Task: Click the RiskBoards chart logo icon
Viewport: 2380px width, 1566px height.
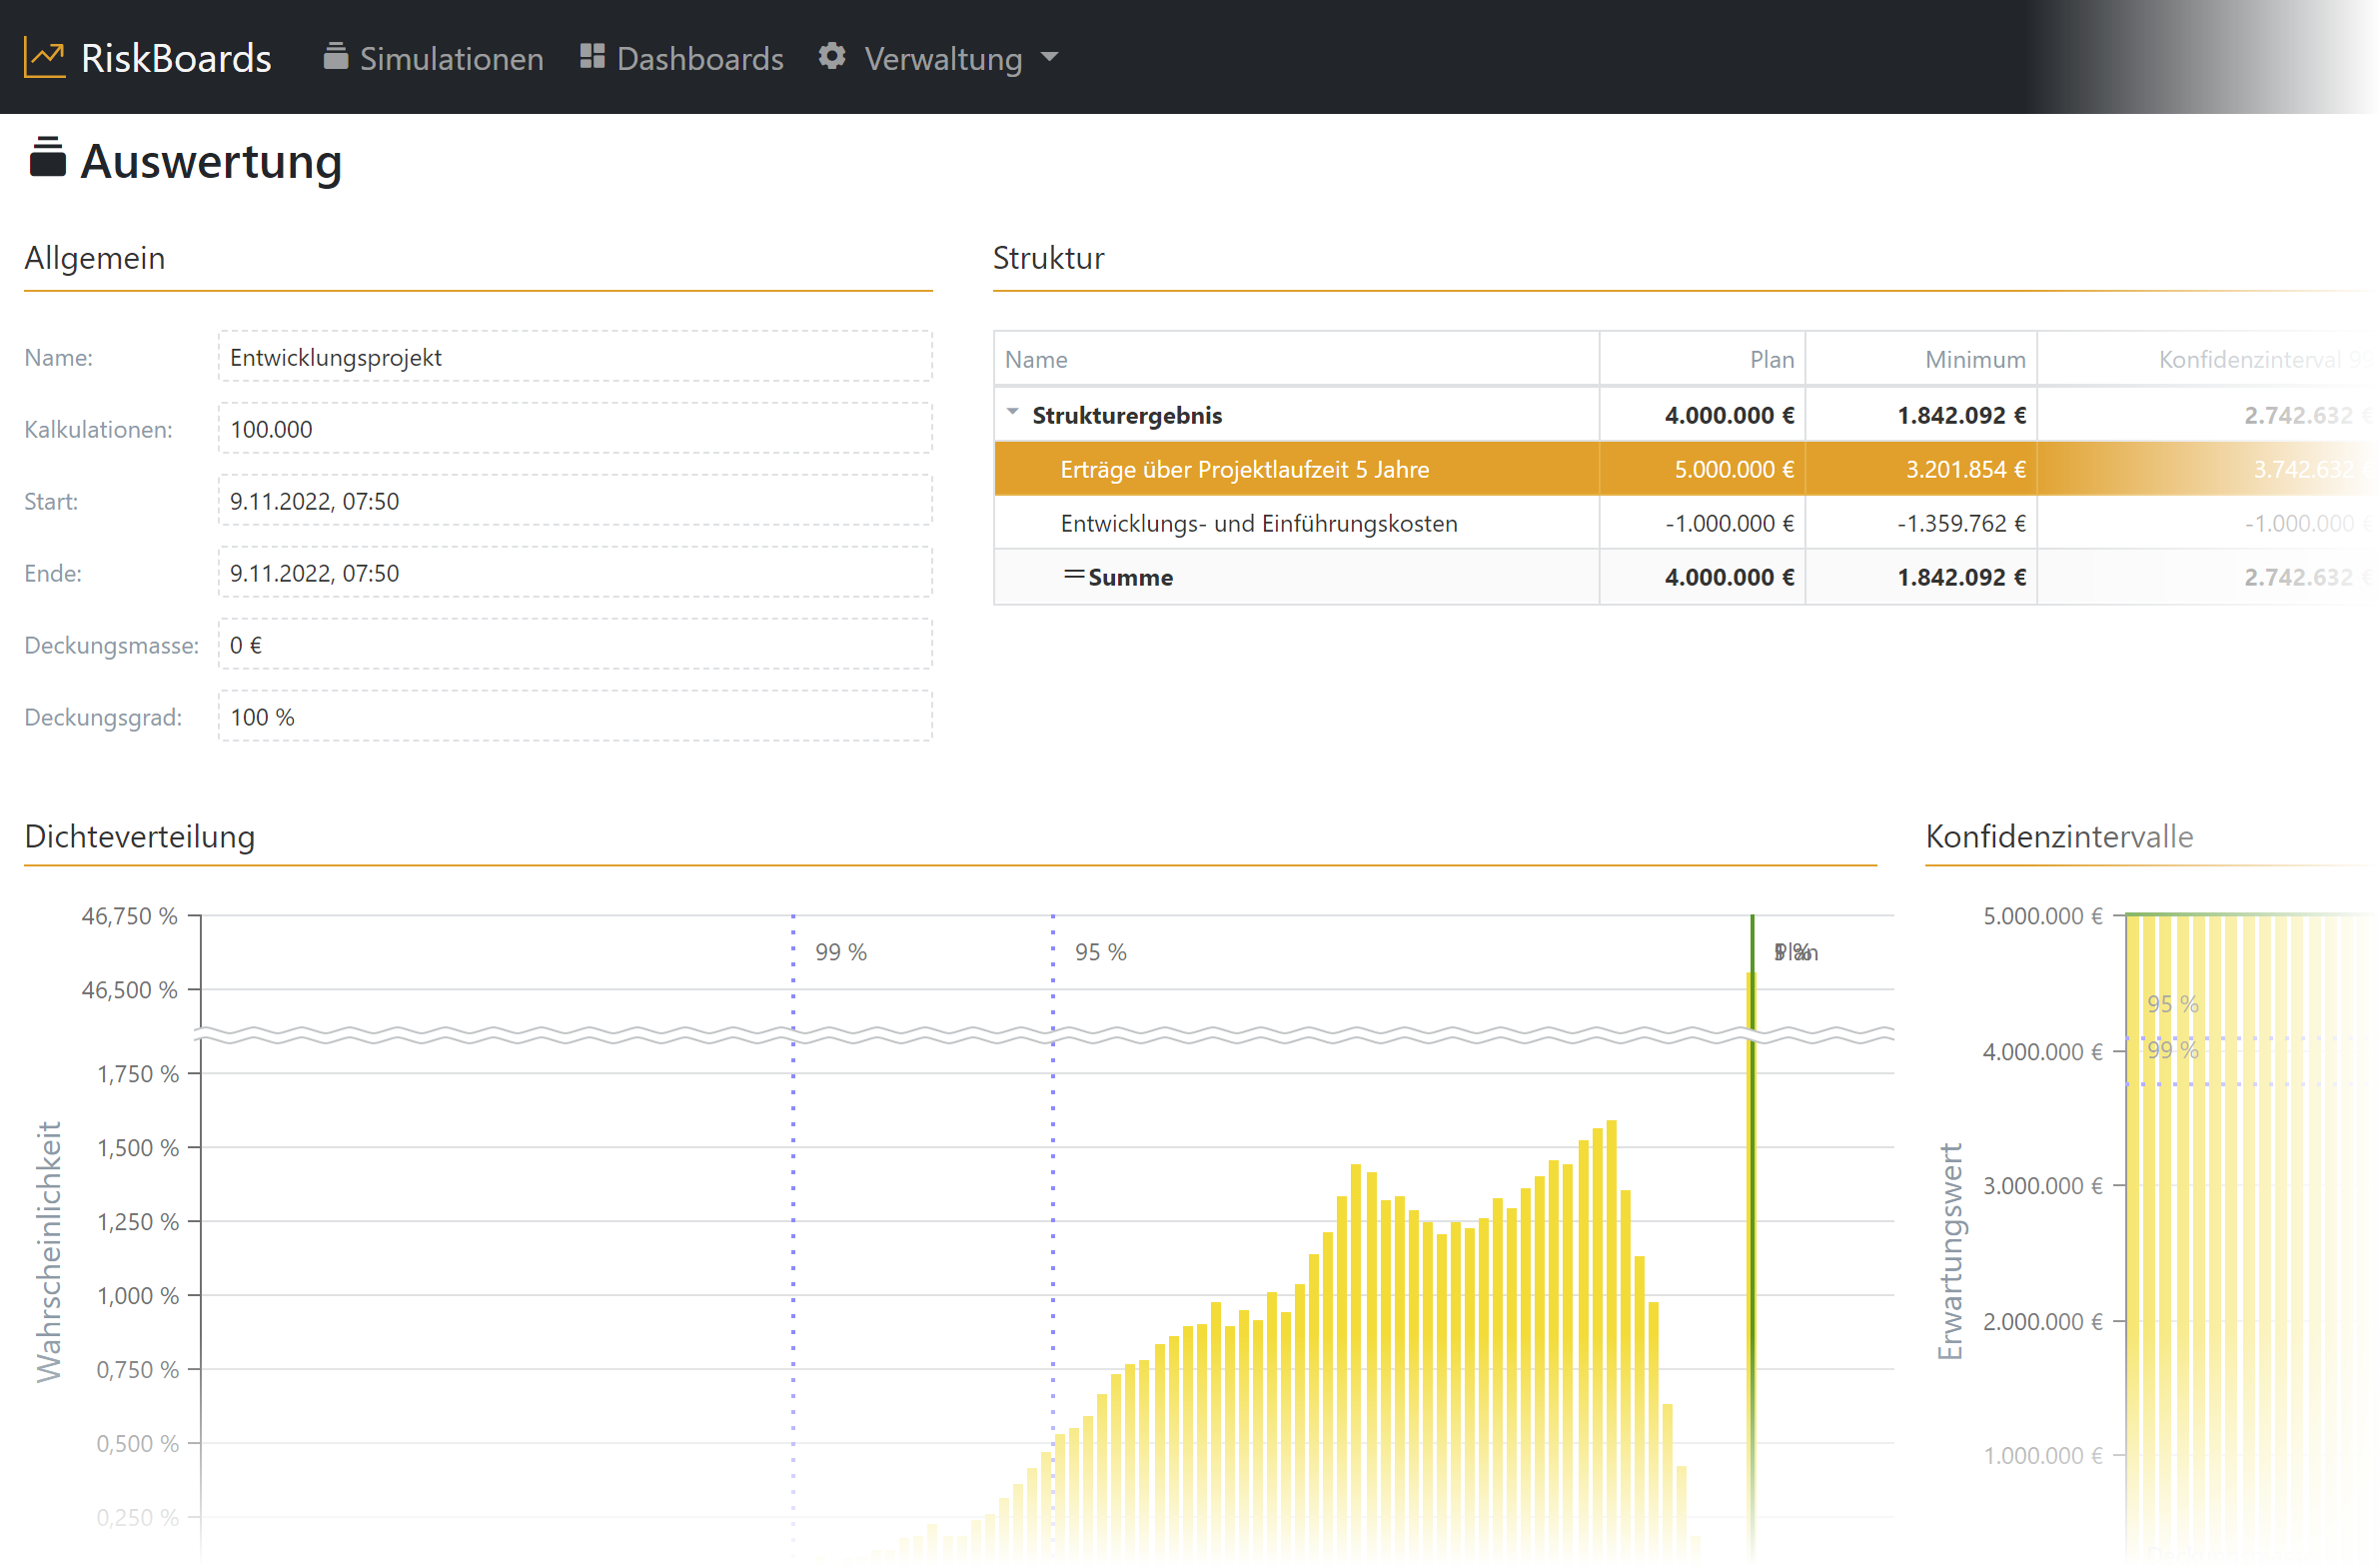Action: [44, 58]
